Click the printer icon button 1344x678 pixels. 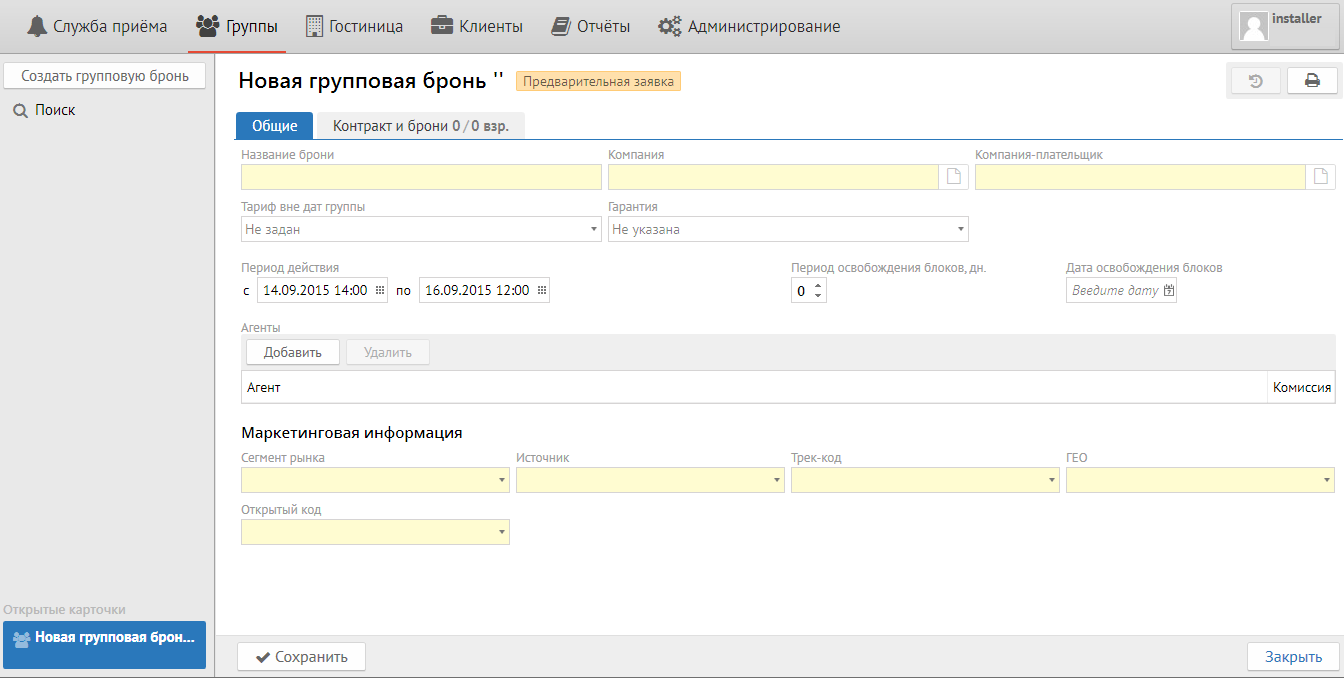(x=1312, y=81)
